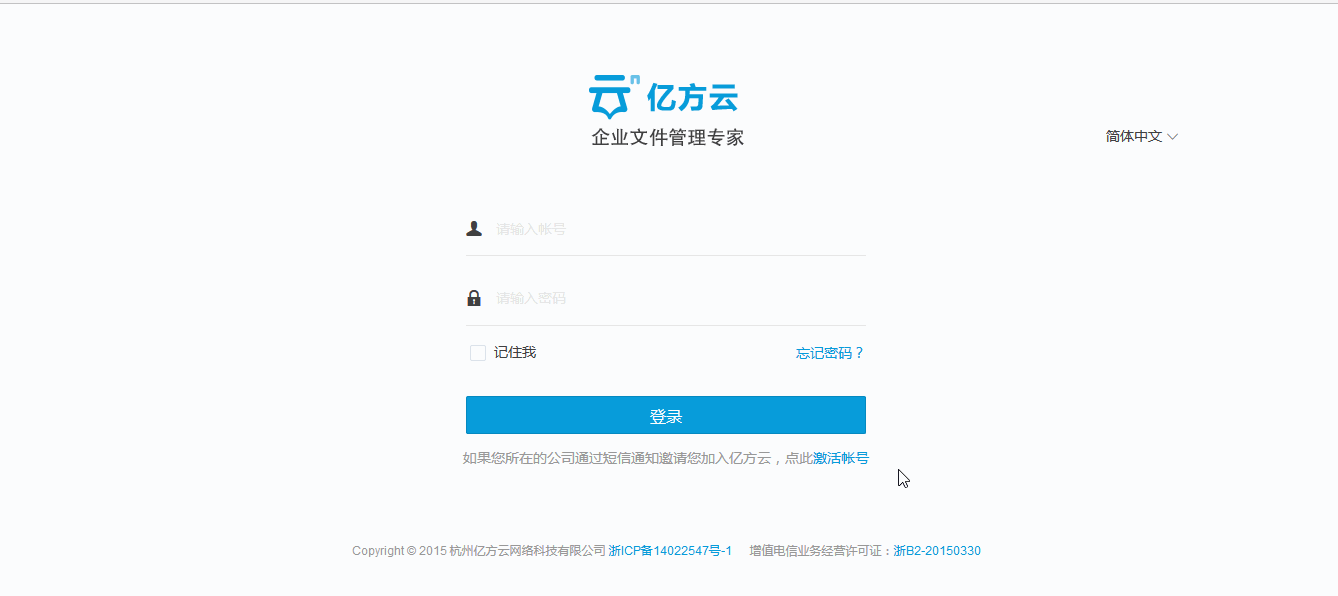The width and height of the screenshot is (1338, 596).
Task: Click the user silhouette icon beside account field
Action: click(474, 229)
